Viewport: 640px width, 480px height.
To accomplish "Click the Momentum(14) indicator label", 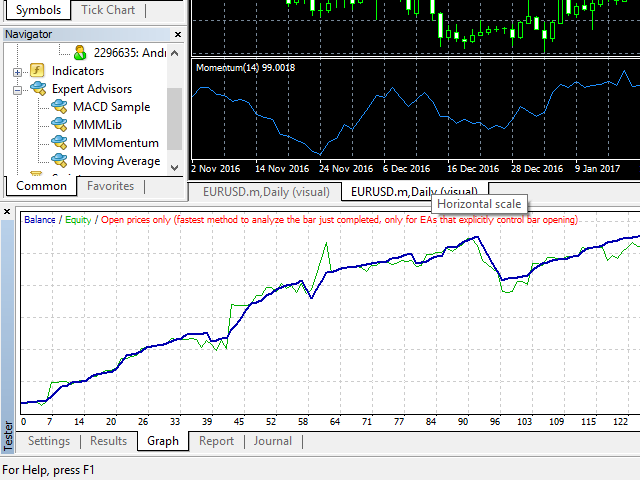I will [x=244, y=68].
